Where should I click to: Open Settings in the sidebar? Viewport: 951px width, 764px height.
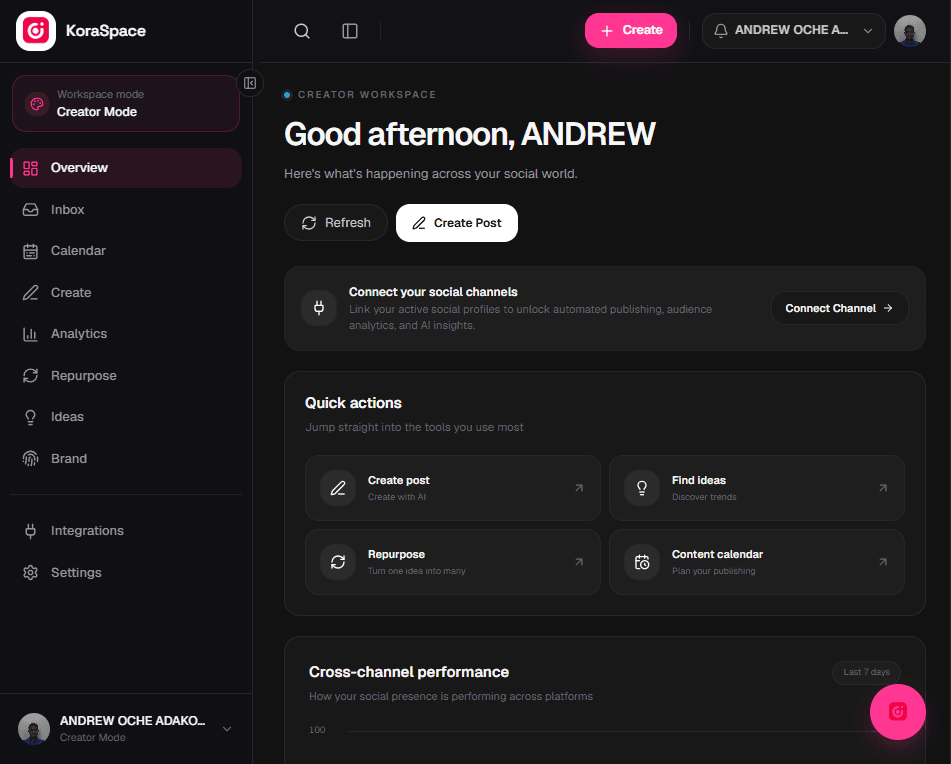pyautogui.click(x=126, y=573)
